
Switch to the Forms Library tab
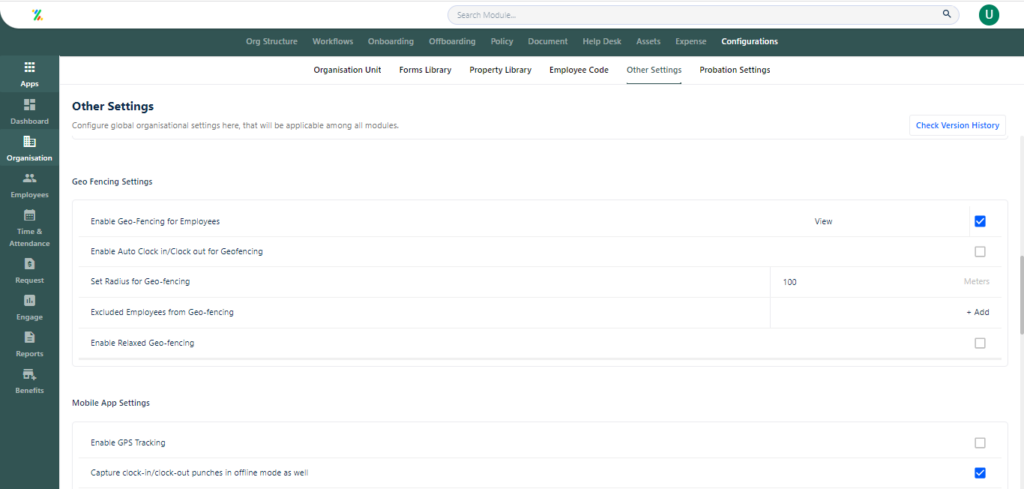click(x=425, y=70)
